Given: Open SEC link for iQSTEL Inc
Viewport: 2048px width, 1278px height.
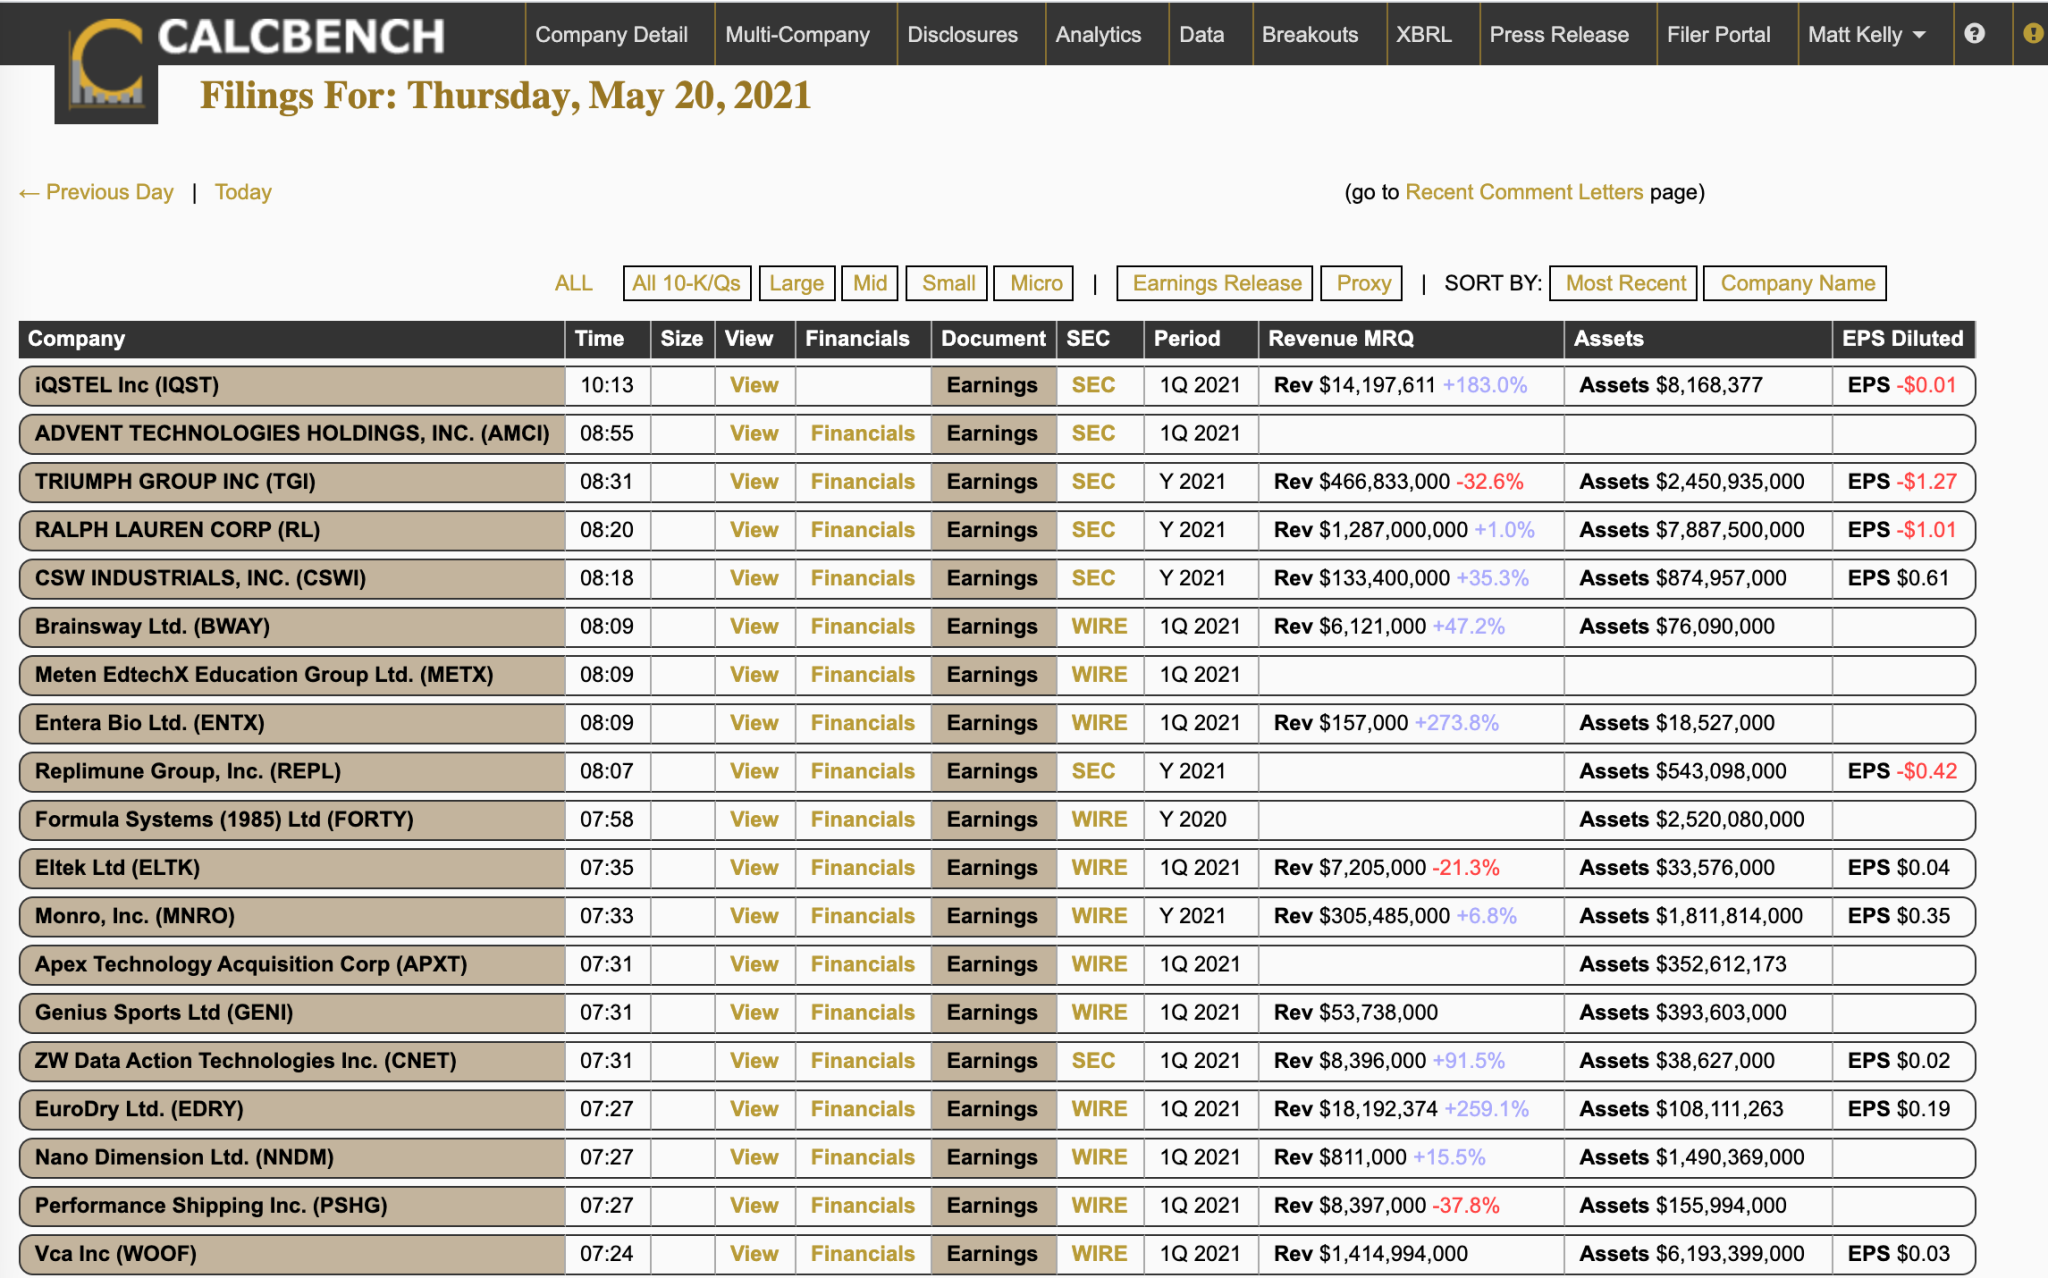Looking at the screenshot, I should point(1092,385).
